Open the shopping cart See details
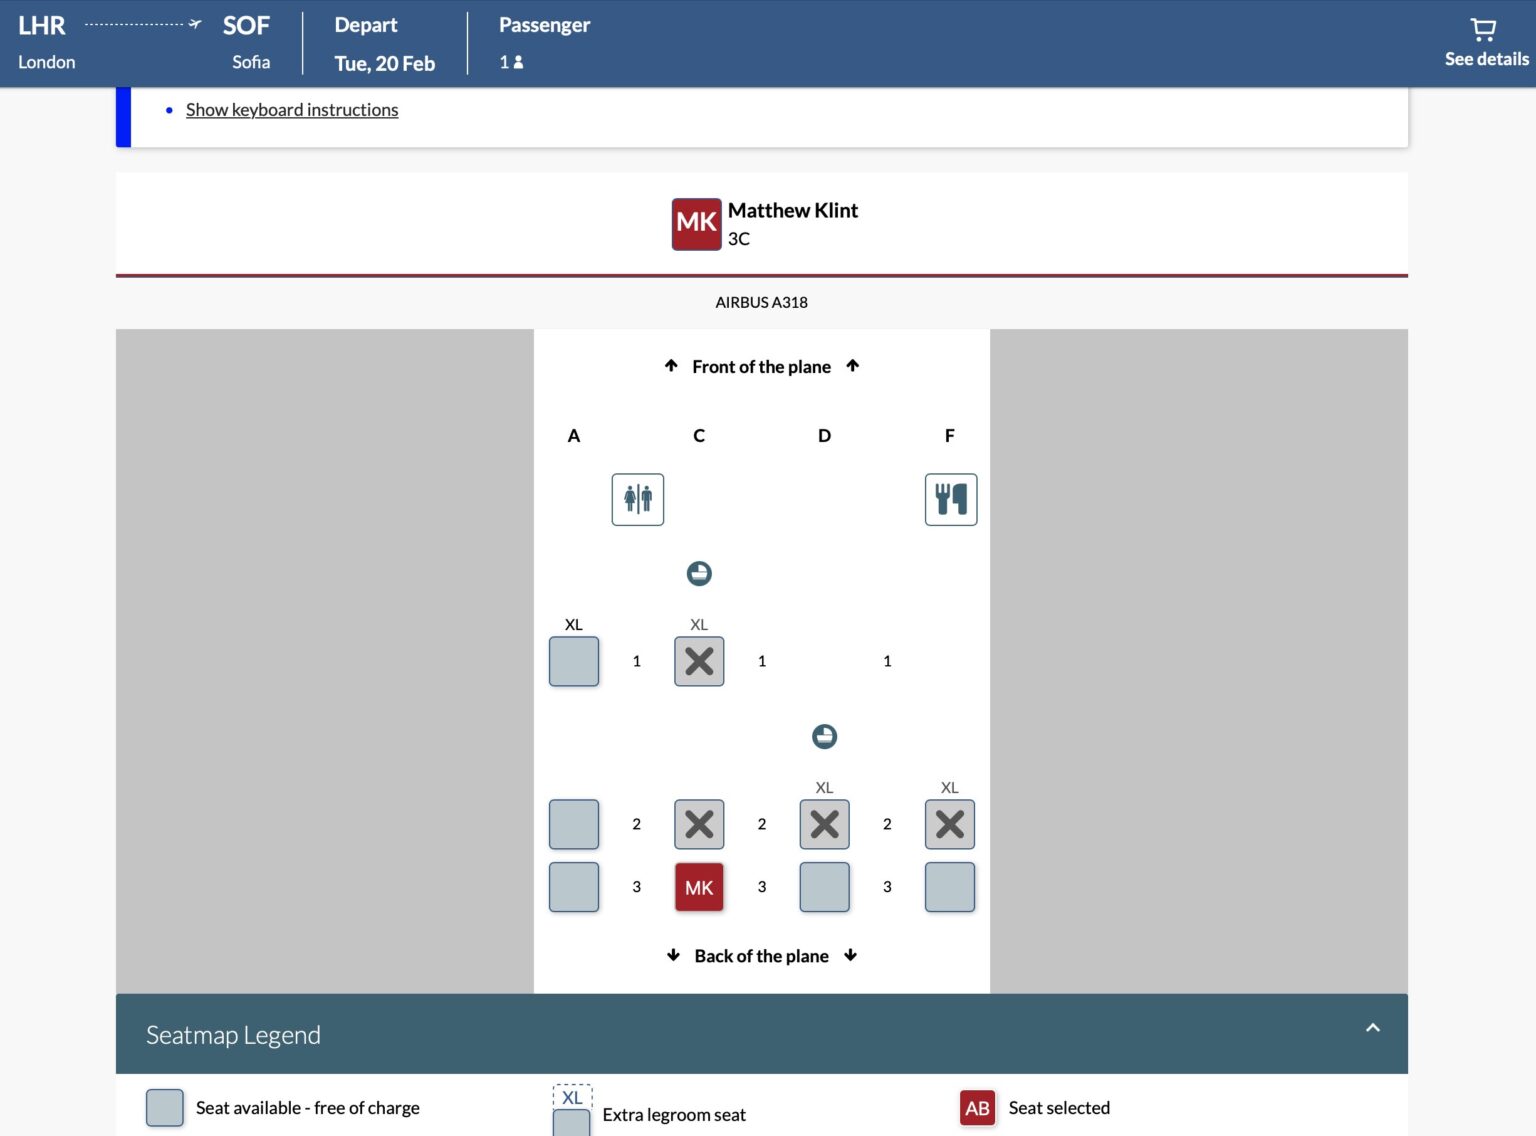Image resolution: width=1536 pixels, height=1136 pixels. (x=1485, y=43)
